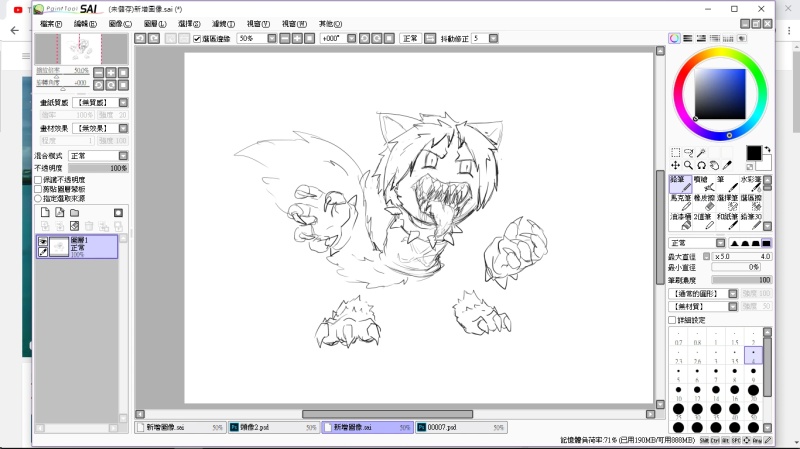Click the toolbar flip horizontal button
The image size is (800, 449).
pos(430,38)
